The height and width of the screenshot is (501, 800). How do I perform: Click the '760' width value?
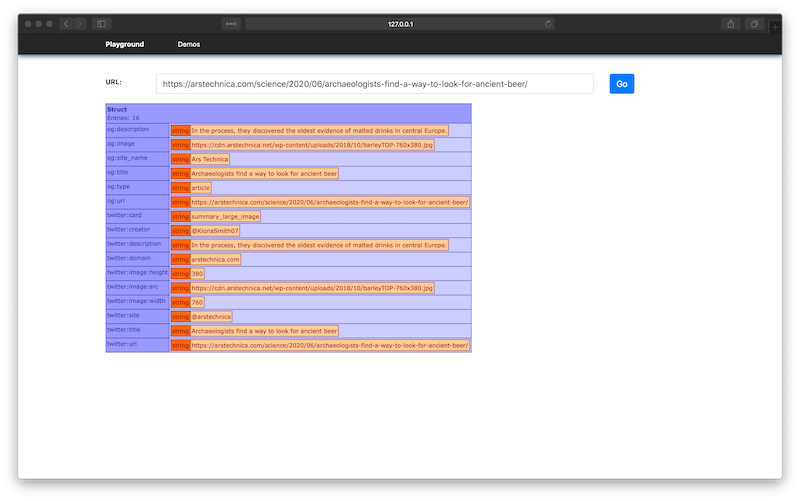(197, 302)
